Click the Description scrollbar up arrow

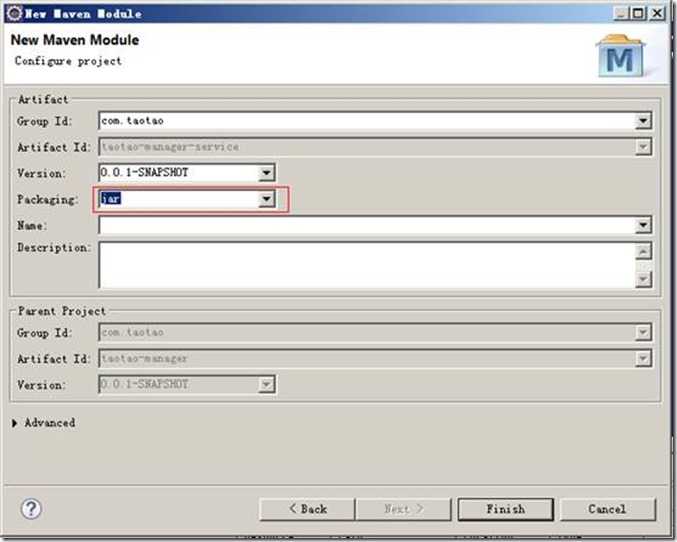[643, 251]
